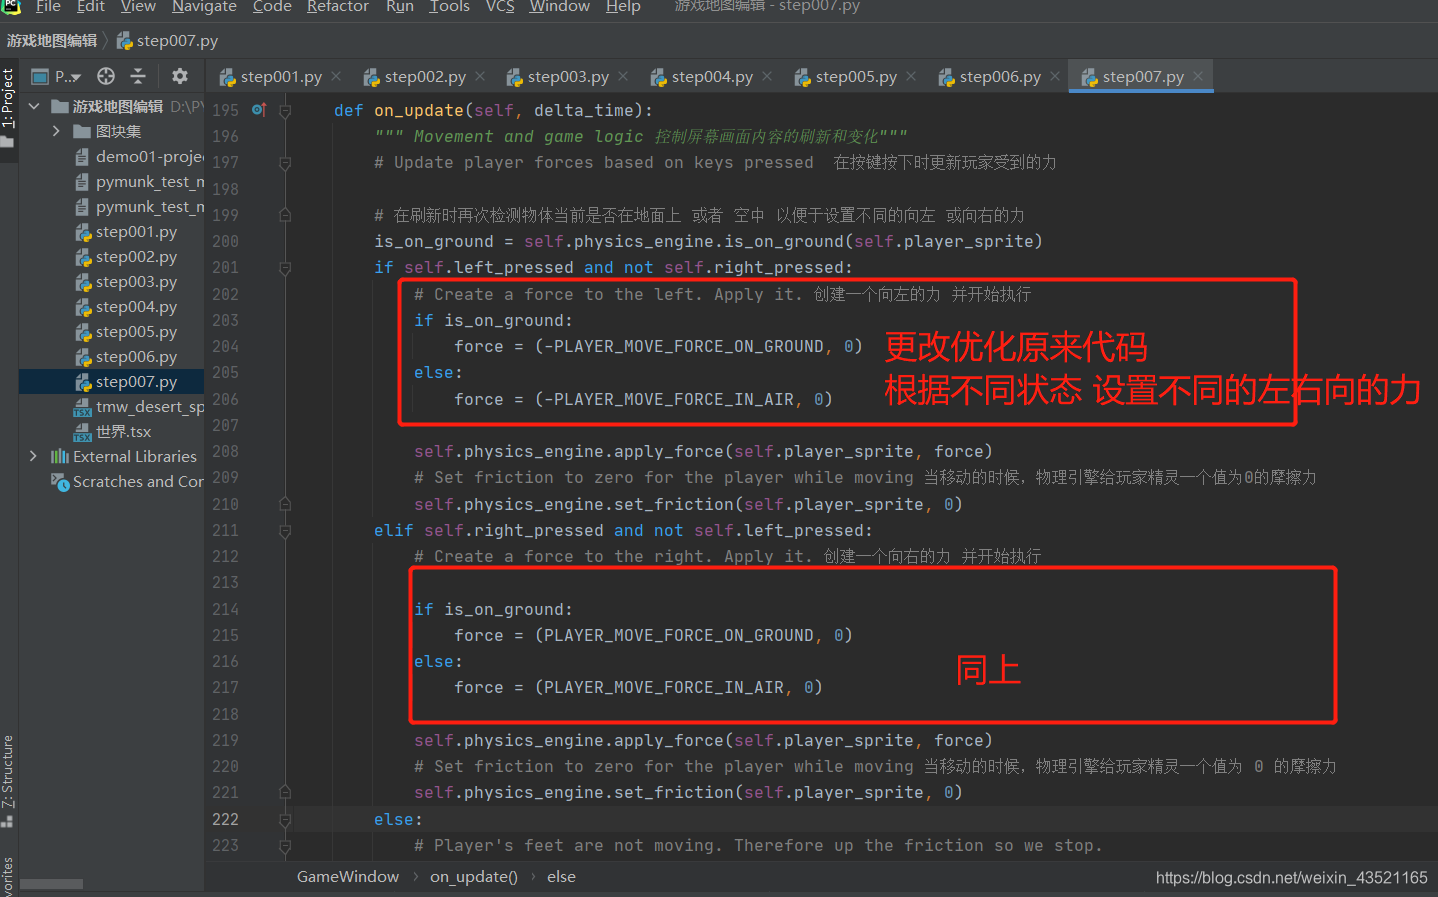
Task: Select Scratches and Consoles node
Action: (x=138, y=482)
